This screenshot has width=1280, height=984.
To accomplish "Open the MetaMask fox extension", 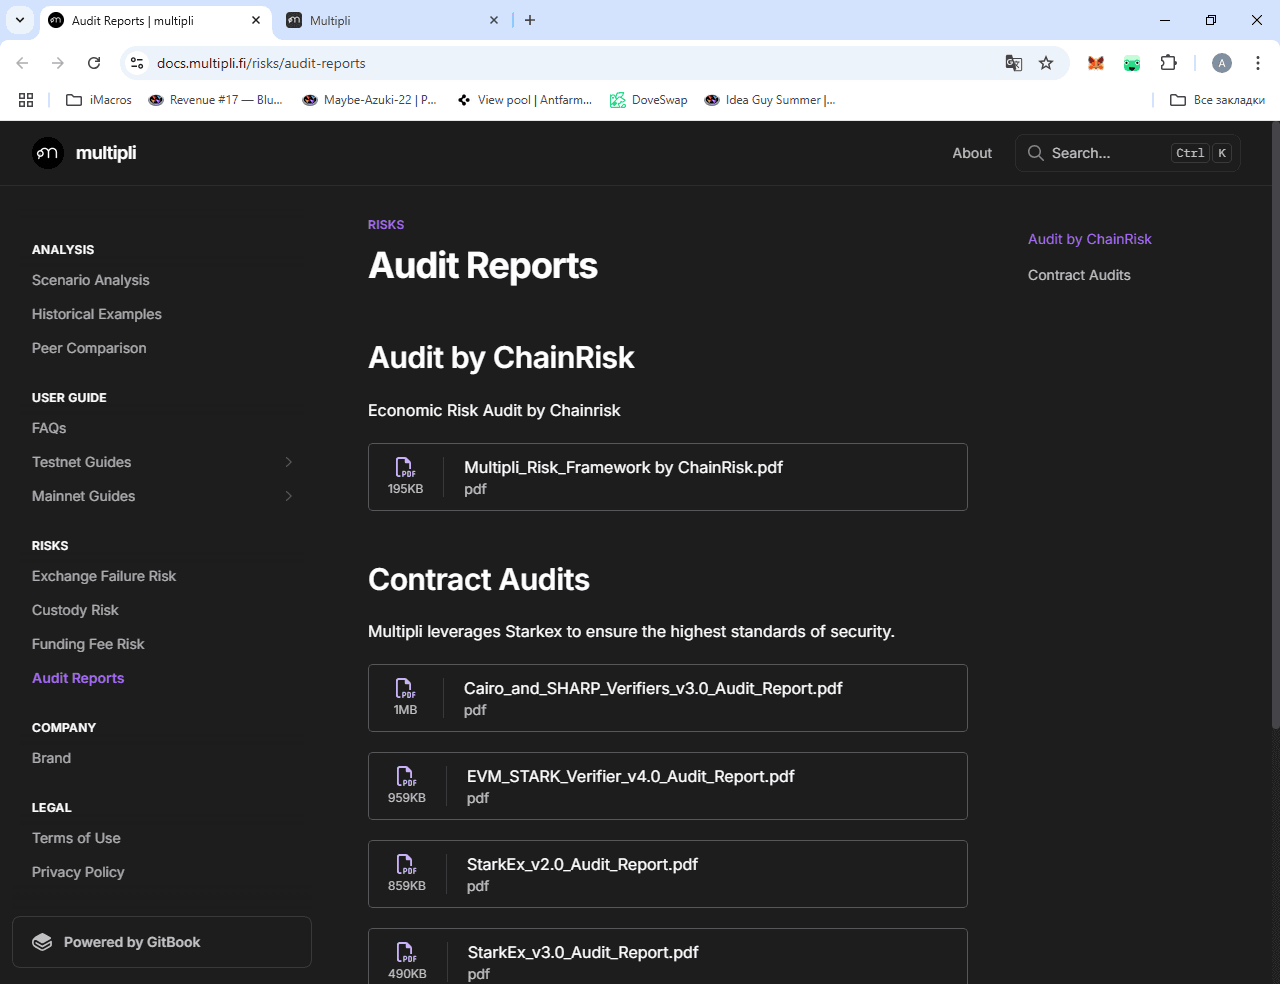I will tap(1096, 63).
